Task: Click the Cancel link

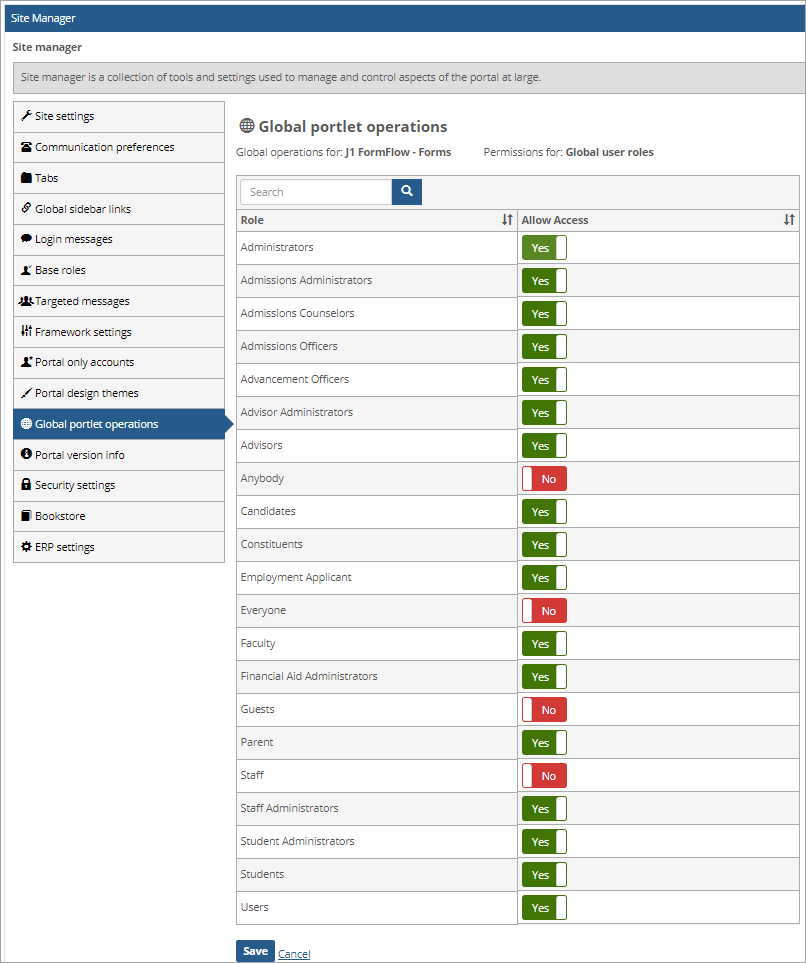Action: 294,954
